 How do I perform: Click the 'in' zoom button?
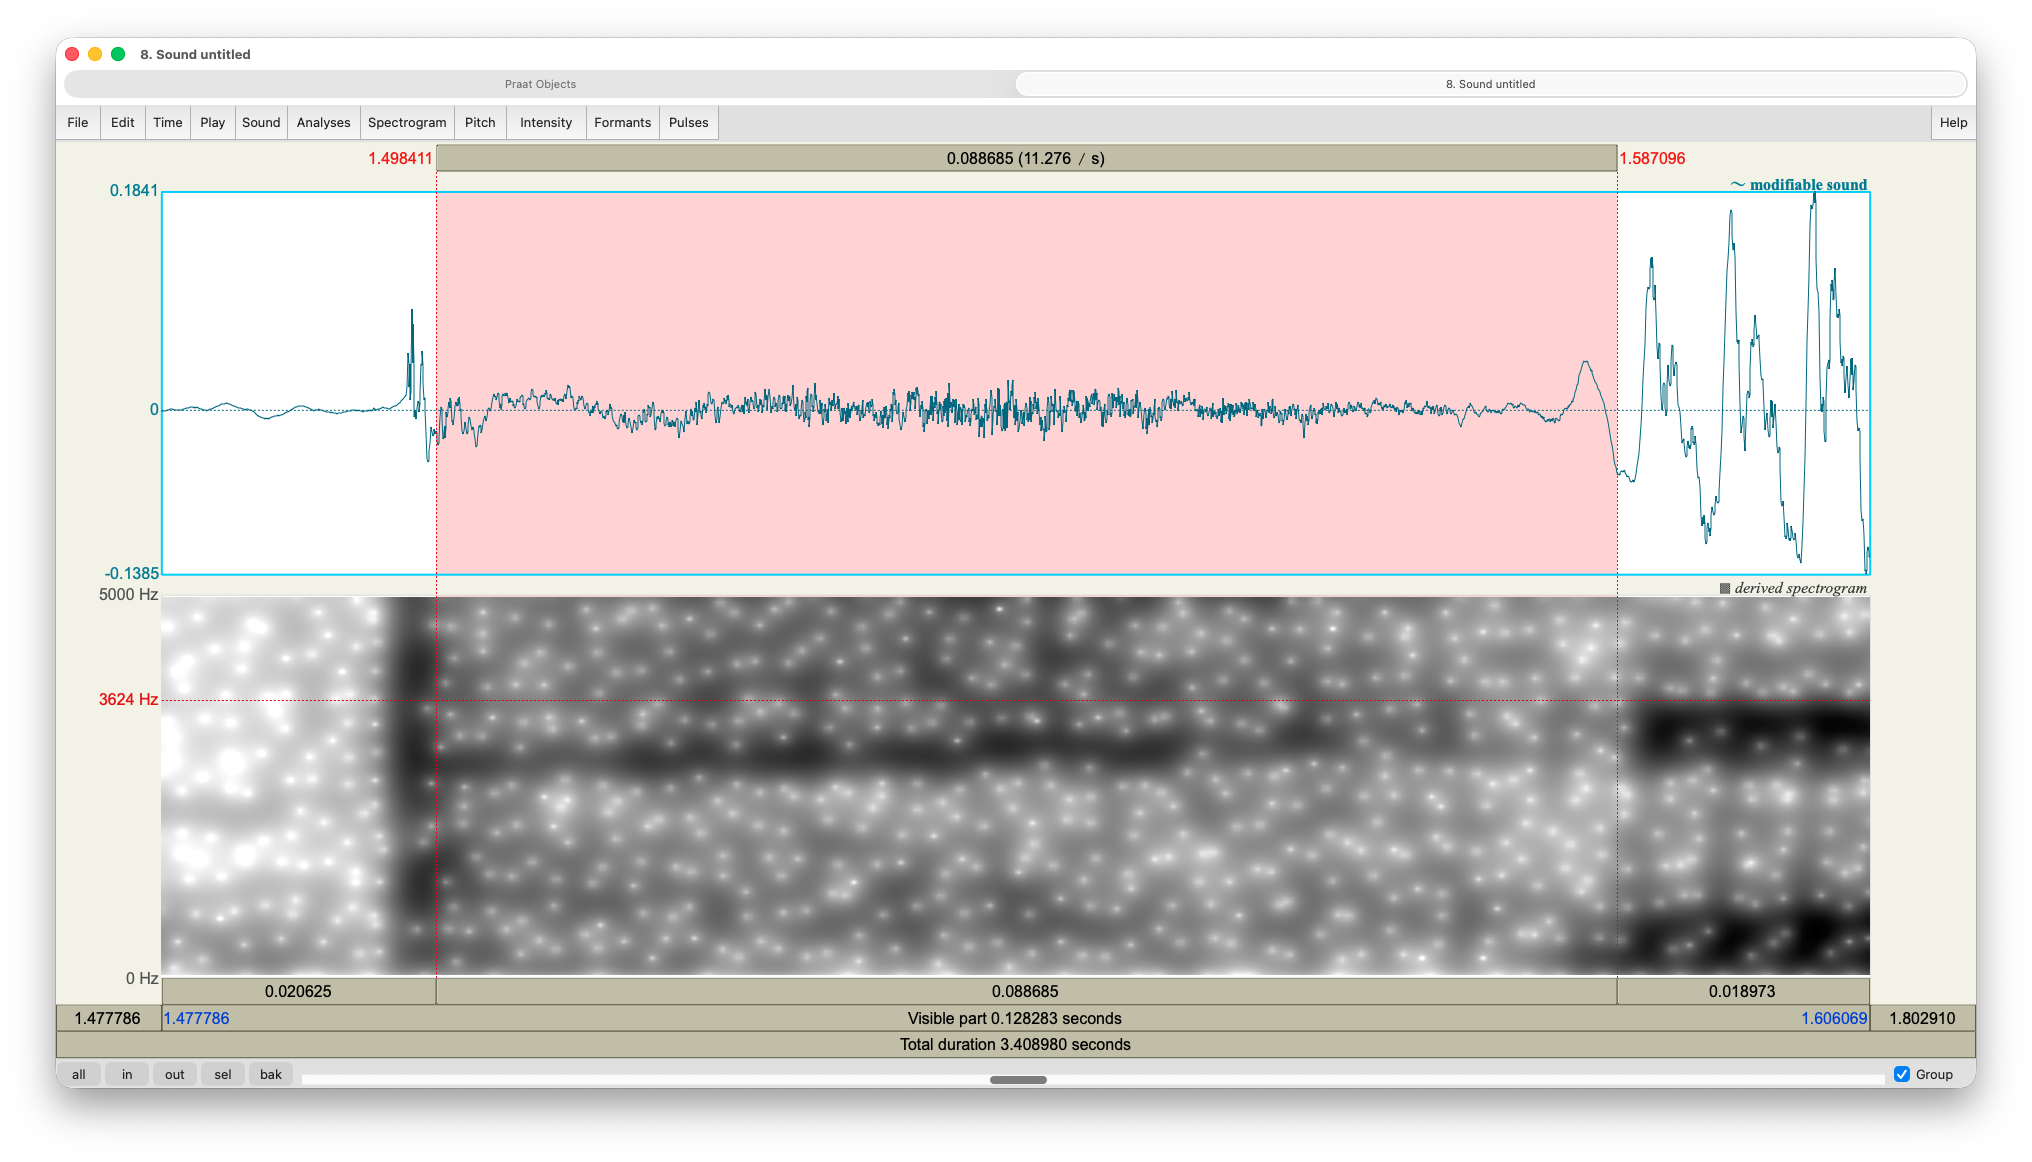coord(127,1074)
